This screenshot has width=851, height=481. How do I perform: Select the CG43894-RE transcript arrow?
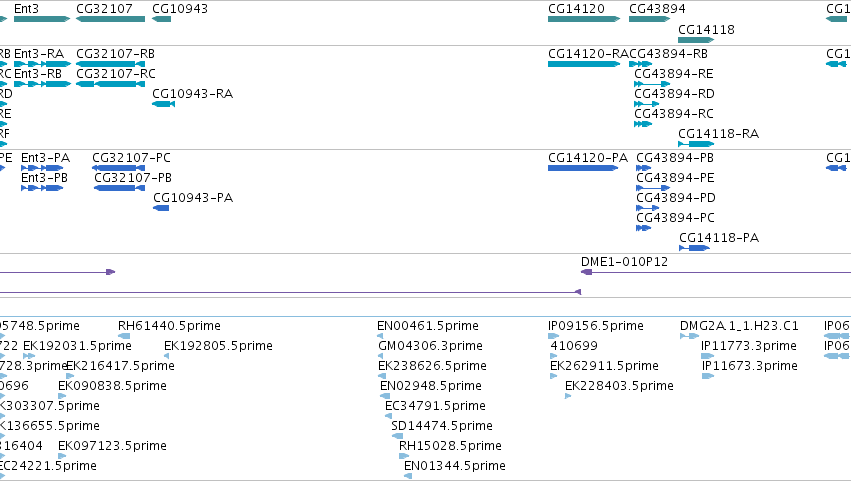point(652,84)
